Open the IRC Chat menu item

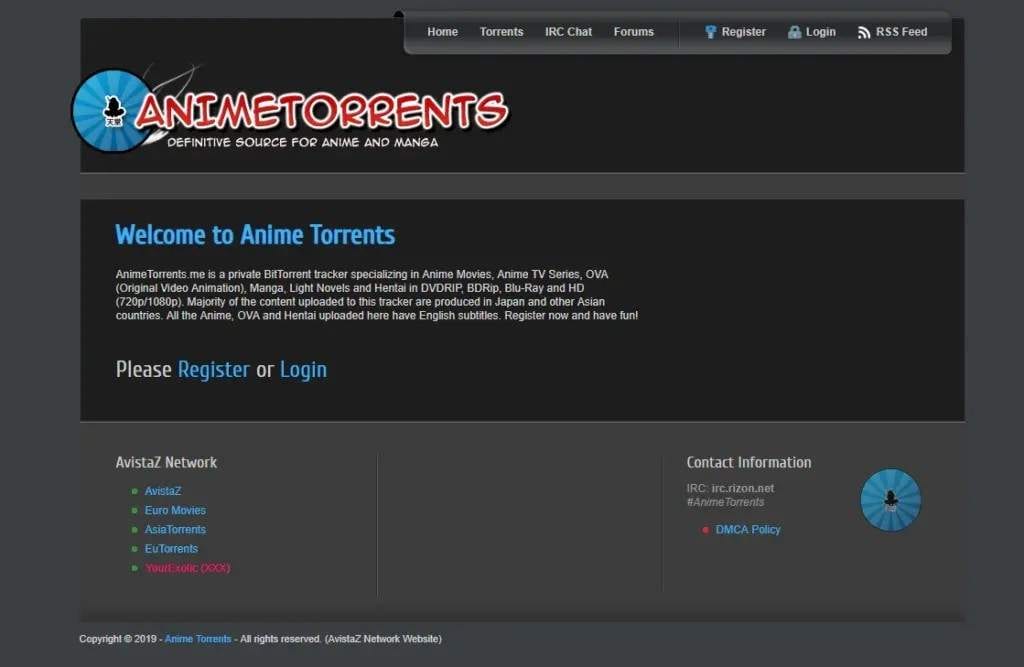tap(568, 31)
